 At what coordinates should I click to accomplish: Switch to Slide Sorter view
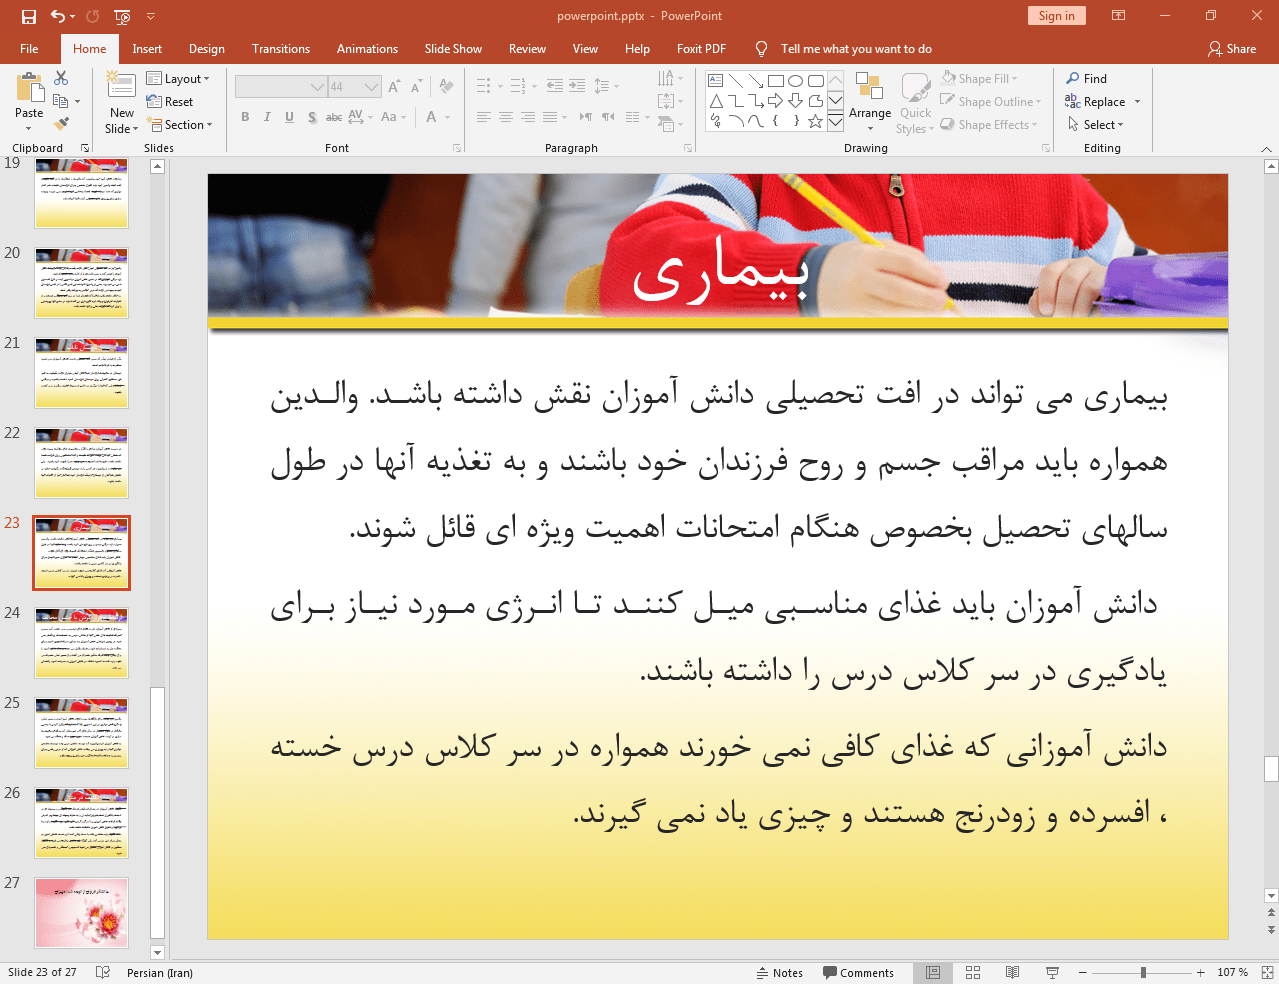coord(973,972)
